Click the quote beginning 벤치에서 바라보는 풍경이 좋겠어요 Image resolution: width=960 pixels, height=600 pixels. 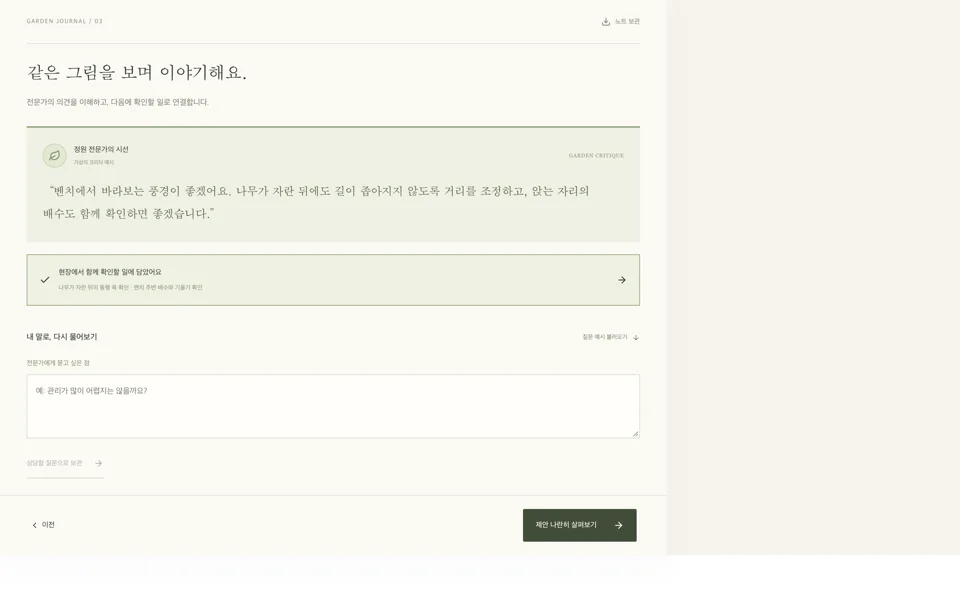316,202
